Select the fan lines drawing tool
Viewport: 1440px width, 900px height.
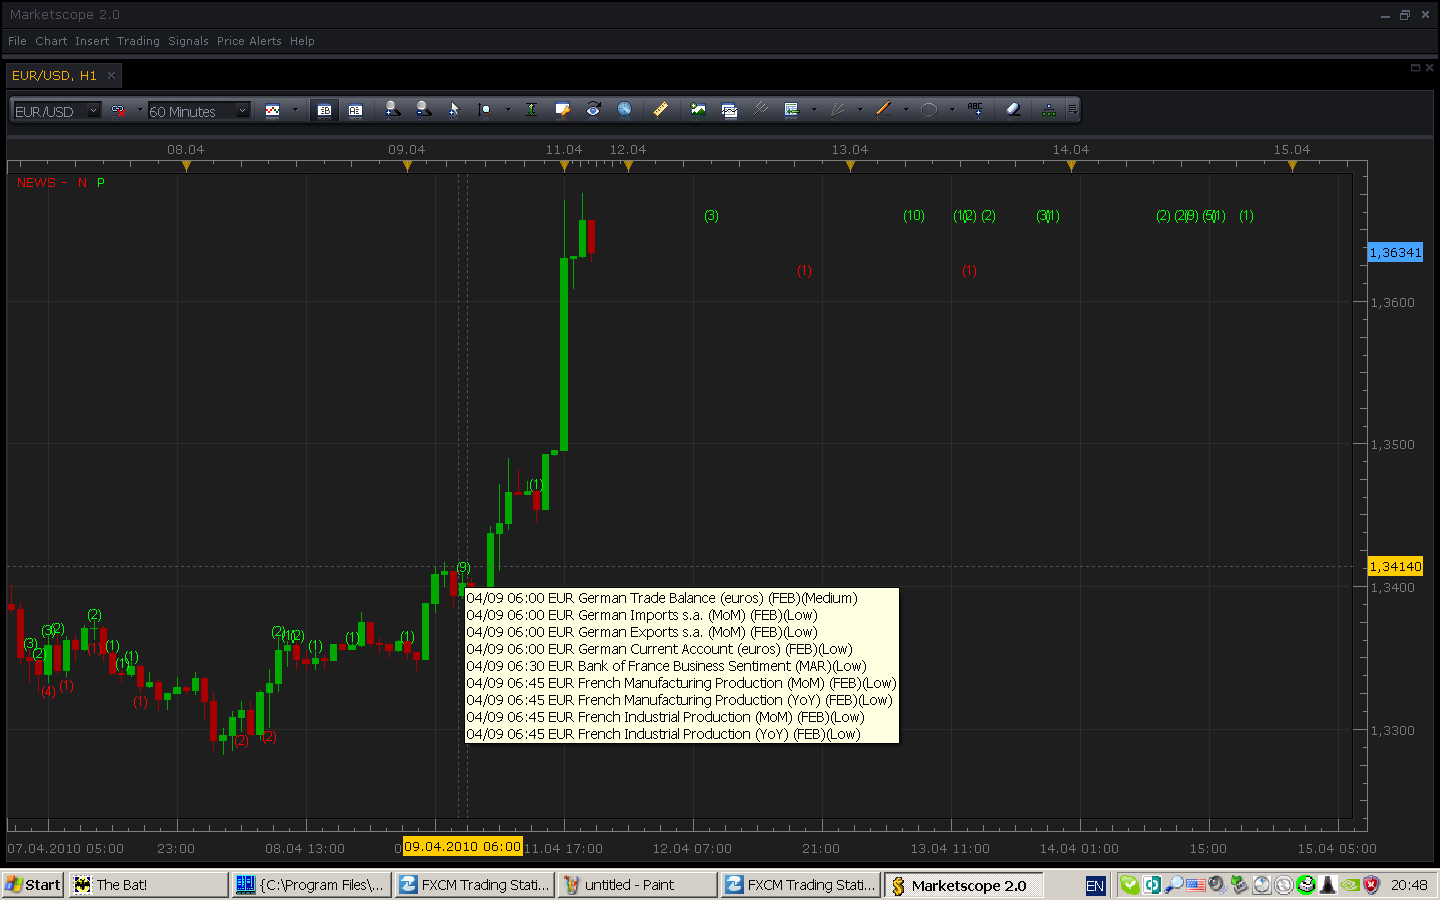tap(837, 110)
